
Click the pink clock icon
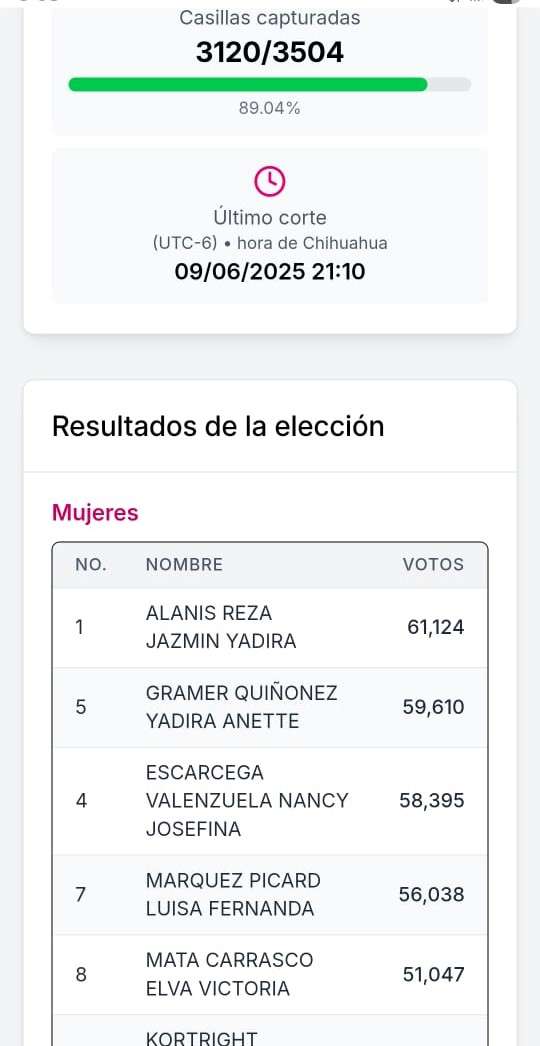pyautogui.click(x=270, y=181)
